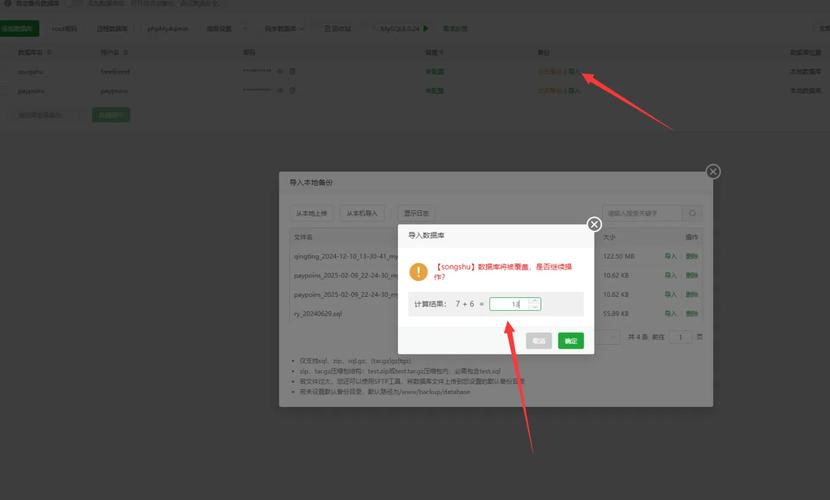Screen dimensions: 830x500
Task: Close the 导入数据库 confirmation dialog
Action: coord(594,225)
